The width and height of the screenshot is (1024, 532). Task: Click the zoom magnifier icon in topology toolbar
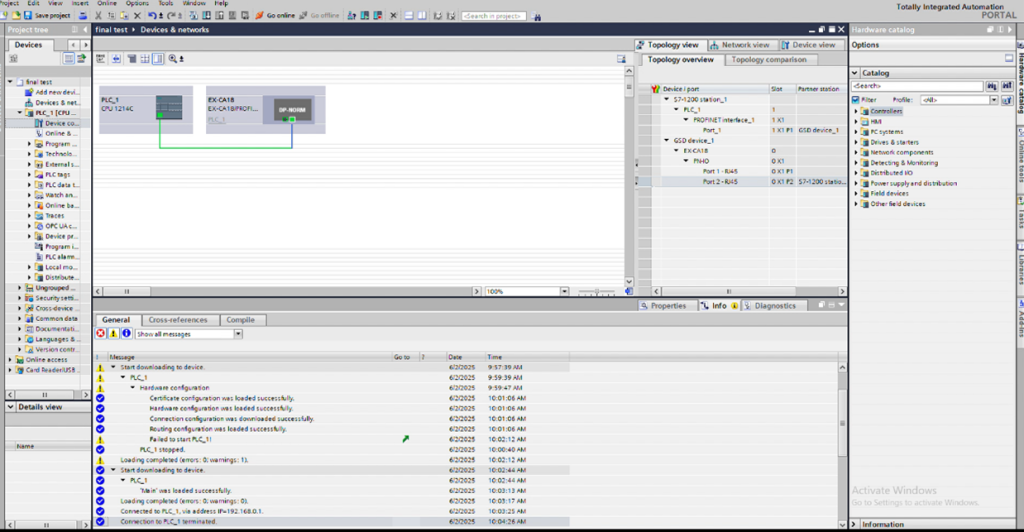(172, 59)
